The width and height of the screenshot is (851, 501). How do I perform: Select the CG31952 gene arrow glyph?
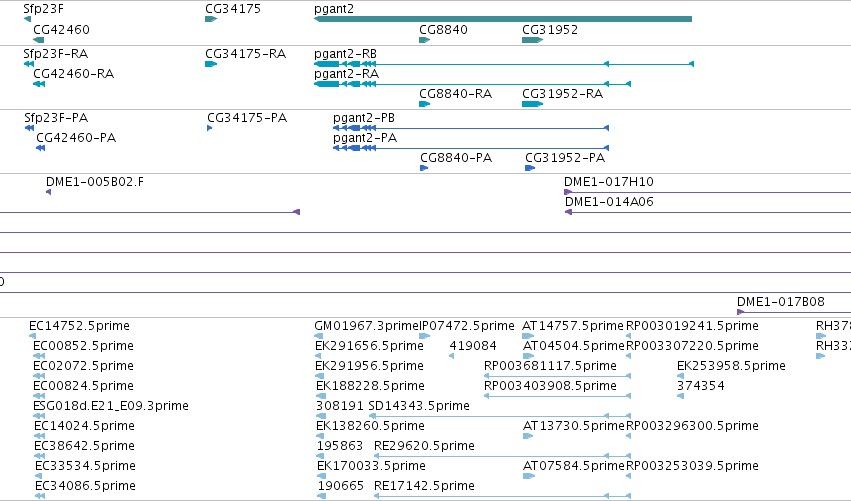pyautogui.click(x=532, y=40)
